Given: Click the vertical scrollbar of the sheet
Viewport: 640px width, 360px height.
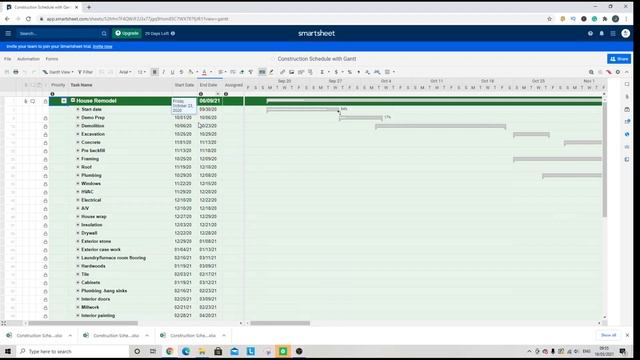Looking at the screenshot, I should 604,160.
